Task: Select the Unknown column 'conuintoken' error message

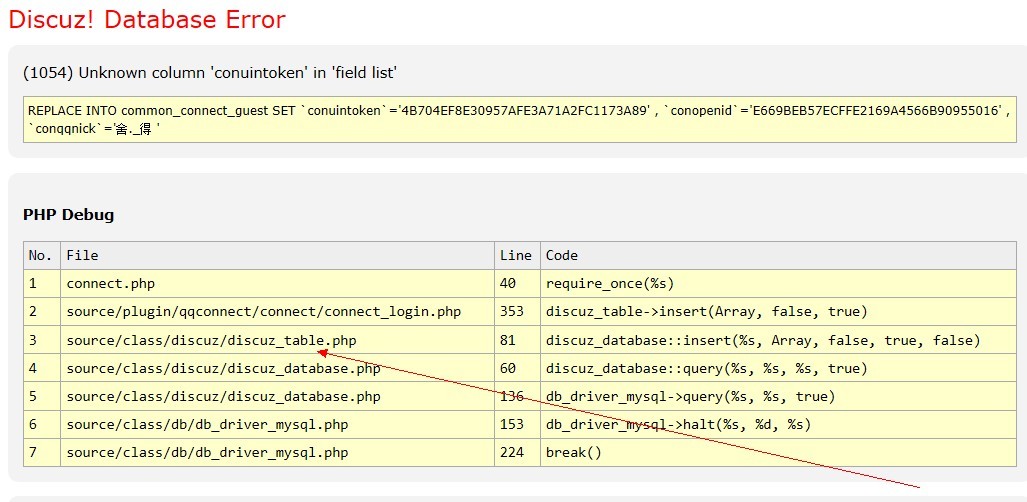Action: point(210,72)
